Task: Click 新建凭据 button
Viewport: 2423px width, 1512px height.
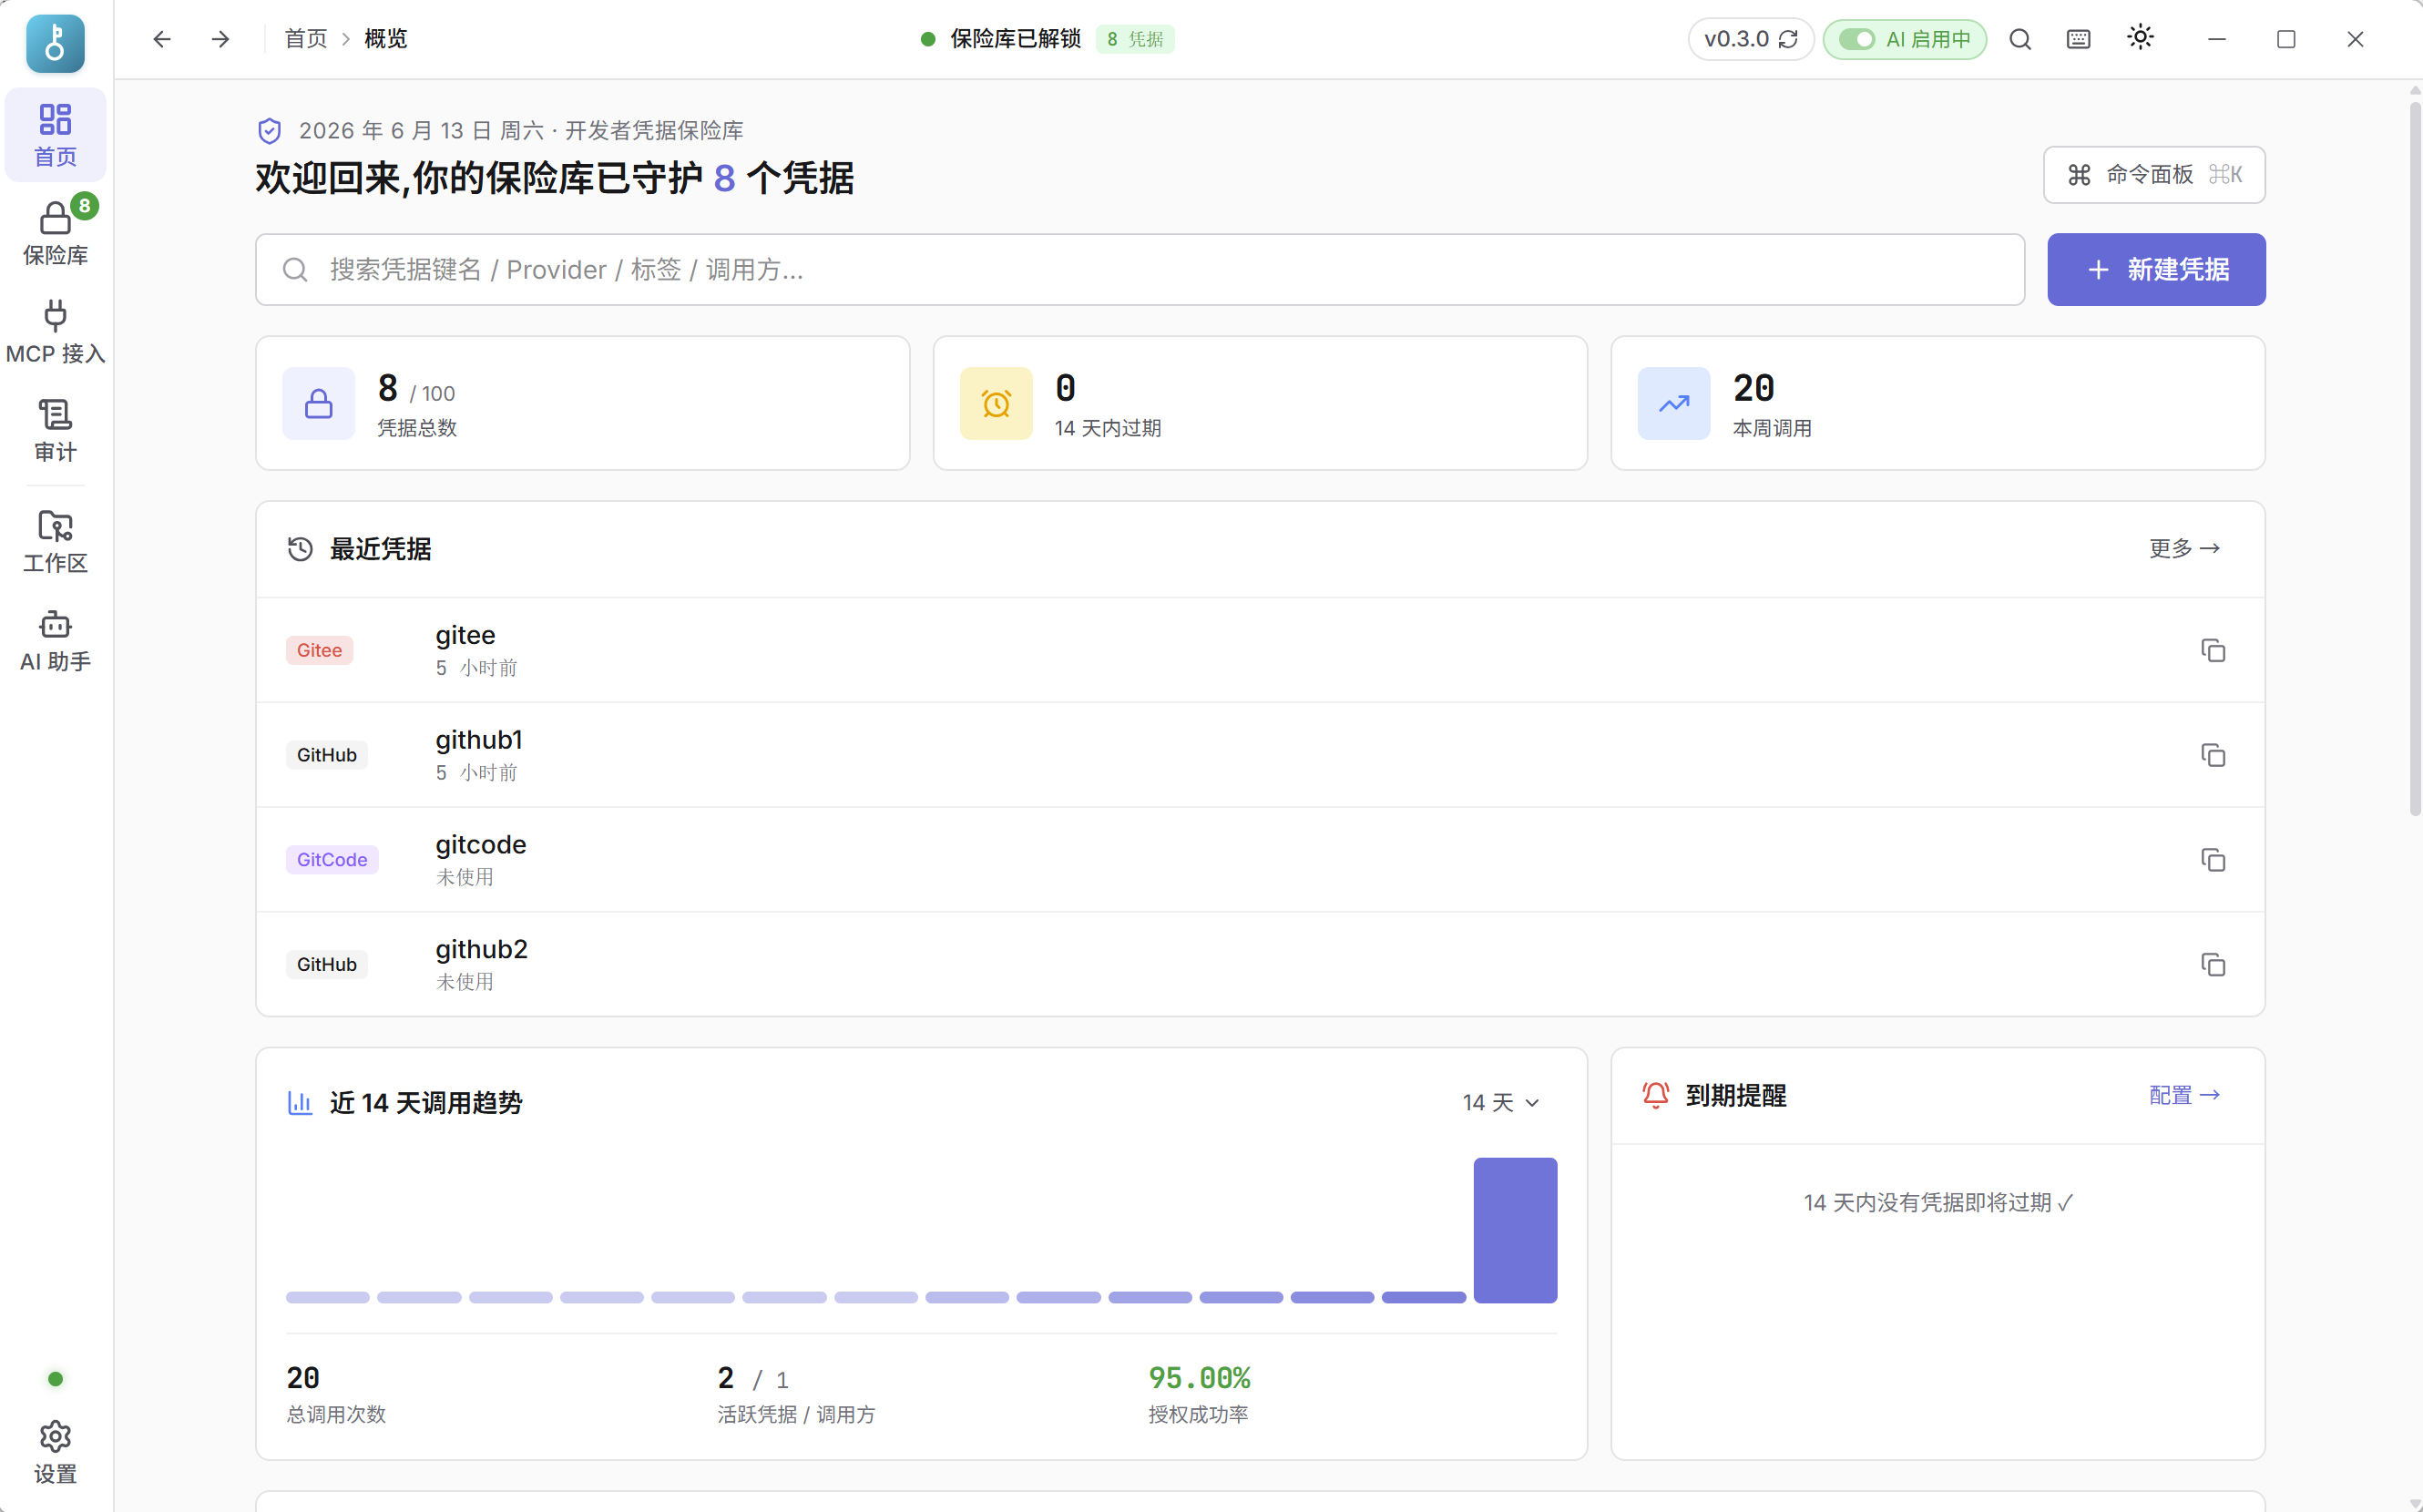Action: 2156,270
